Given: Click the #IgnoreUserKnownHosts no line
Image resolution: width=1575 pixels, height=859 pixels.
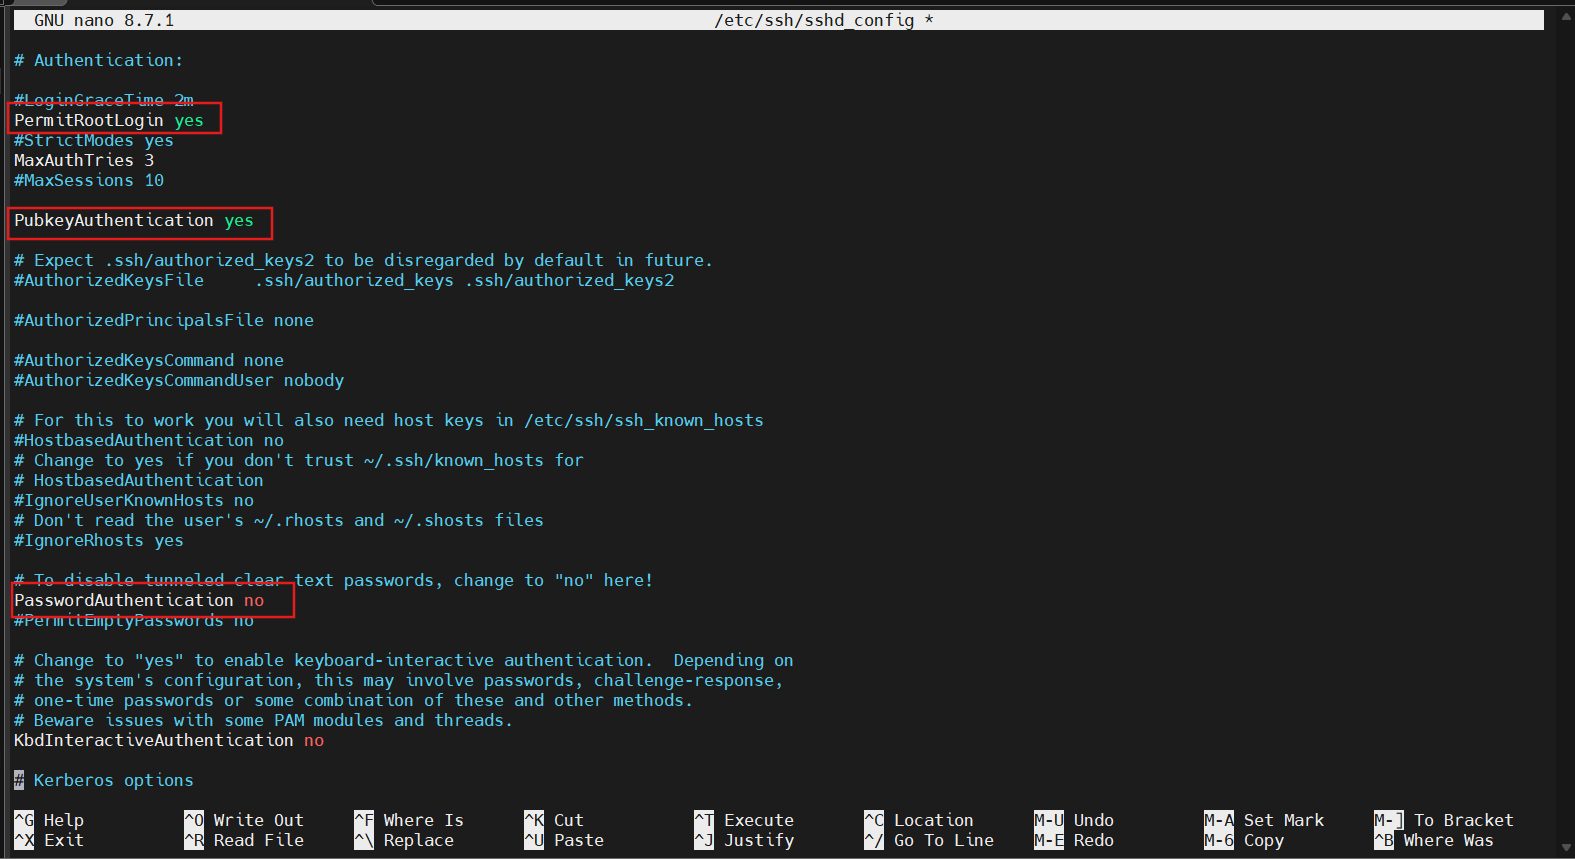Looking at the screenshot, I should tap(134, 500).
